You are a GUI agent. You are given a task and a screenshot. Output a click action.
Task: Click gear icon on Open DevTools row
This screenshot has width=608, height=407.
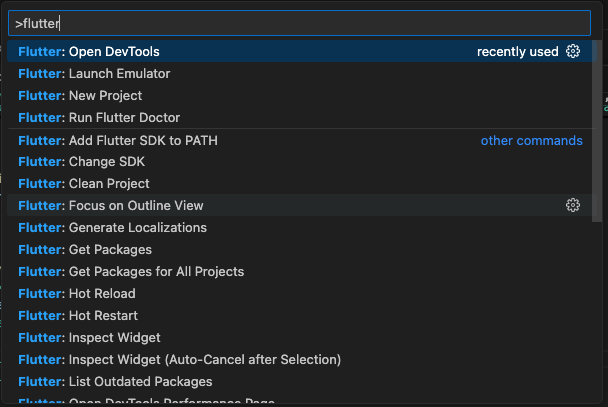tap(573, 51)
